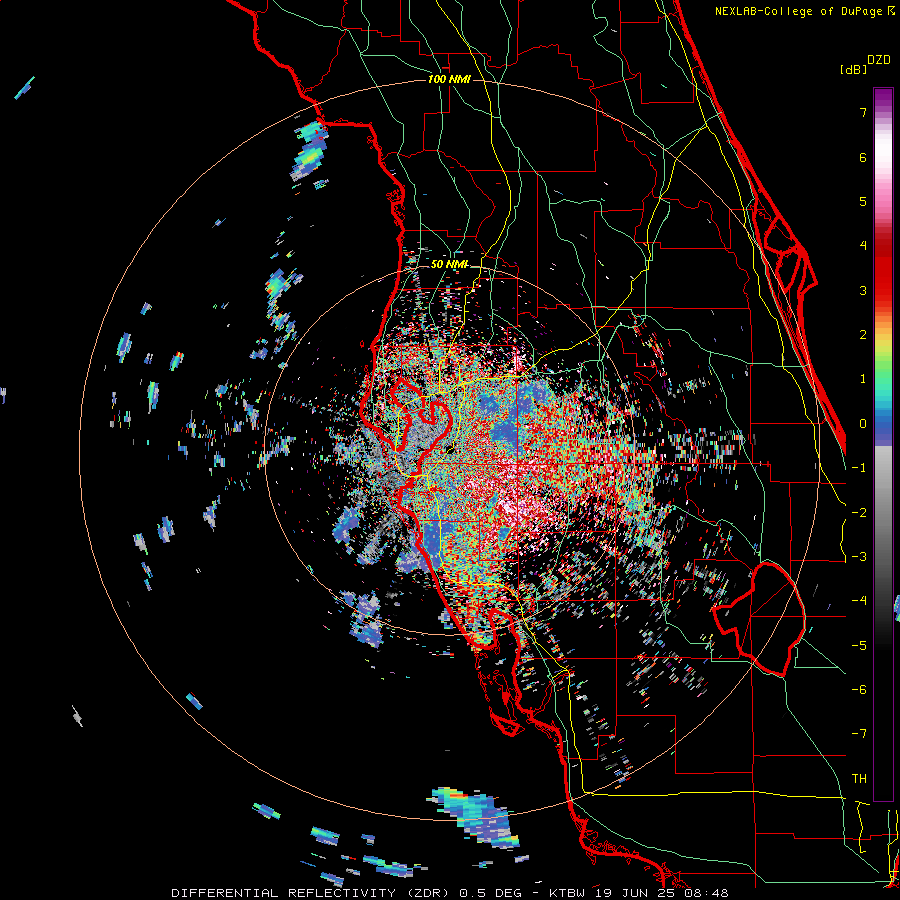The width and height of the screenshot is (900, 900).
Task: Click the 19 JUN 25 date text
Action: pos(635,893)
